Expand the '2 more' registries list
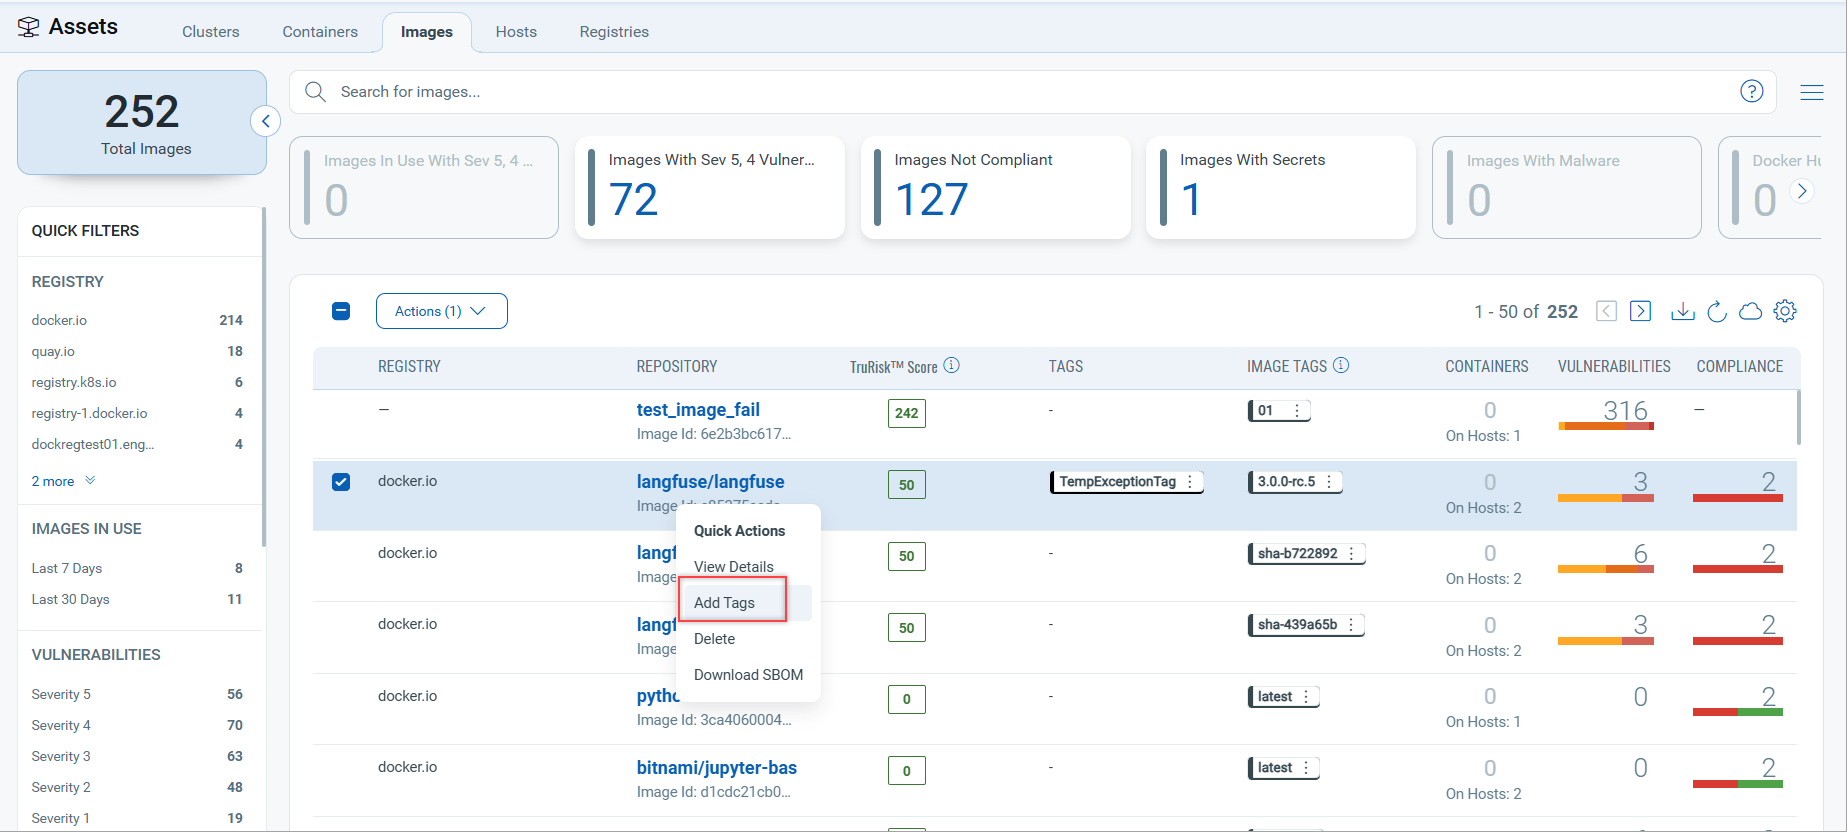 pyautogui.click(x=63, y=481)
